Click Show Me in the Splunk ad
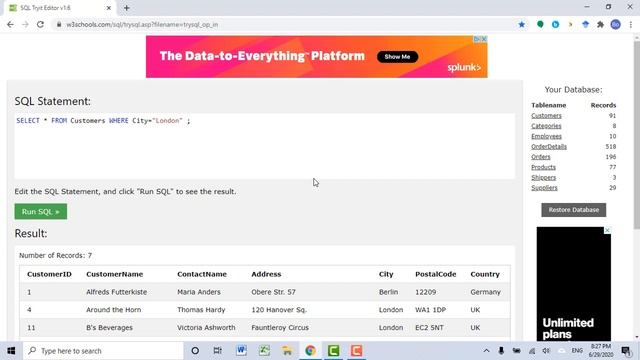 [x=397, y=57]
